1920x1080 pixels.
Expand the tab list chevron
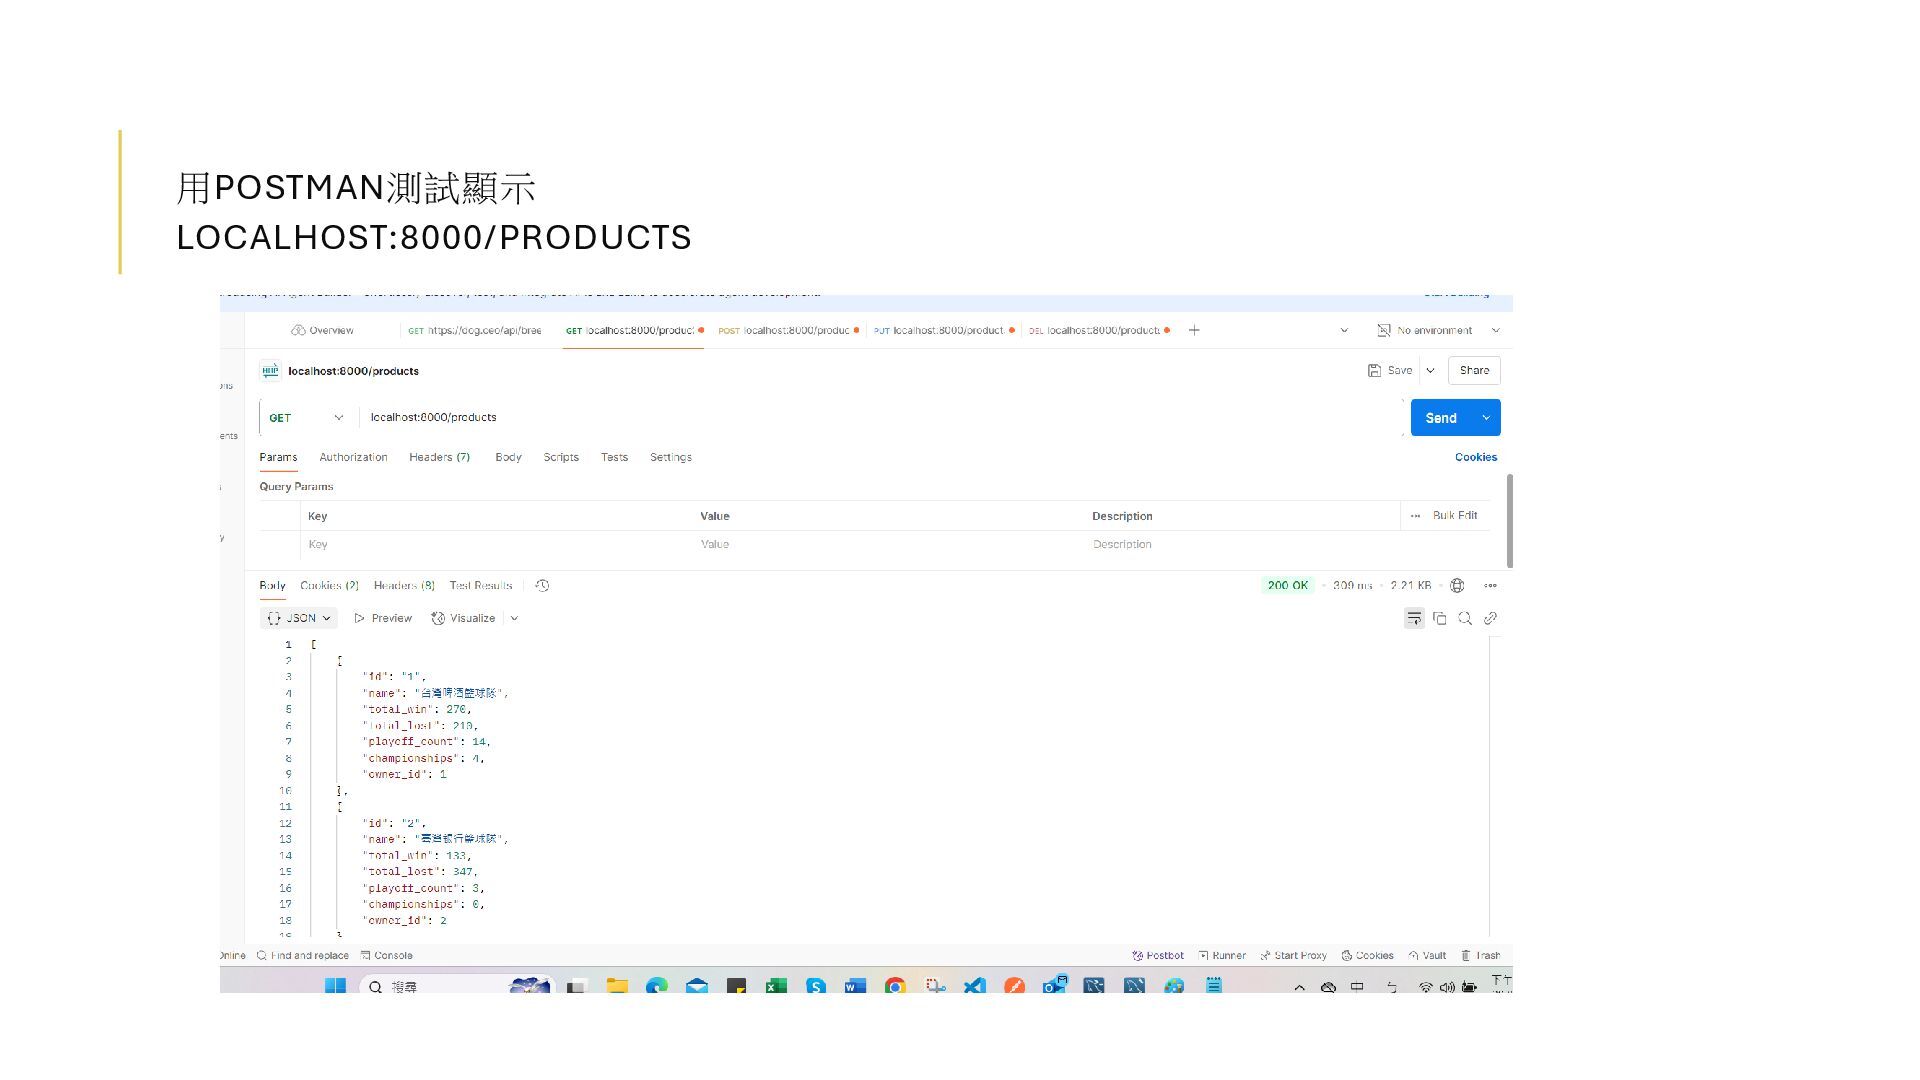(1344, 330)
